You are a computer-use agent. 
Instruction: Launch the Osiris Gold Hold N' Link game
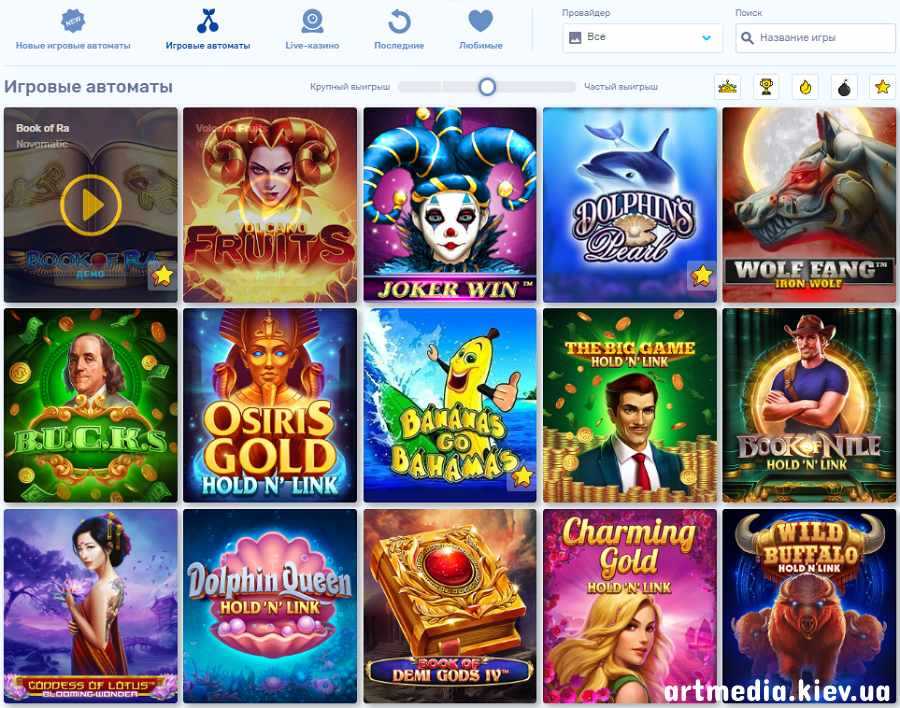[x=270, y=405]
